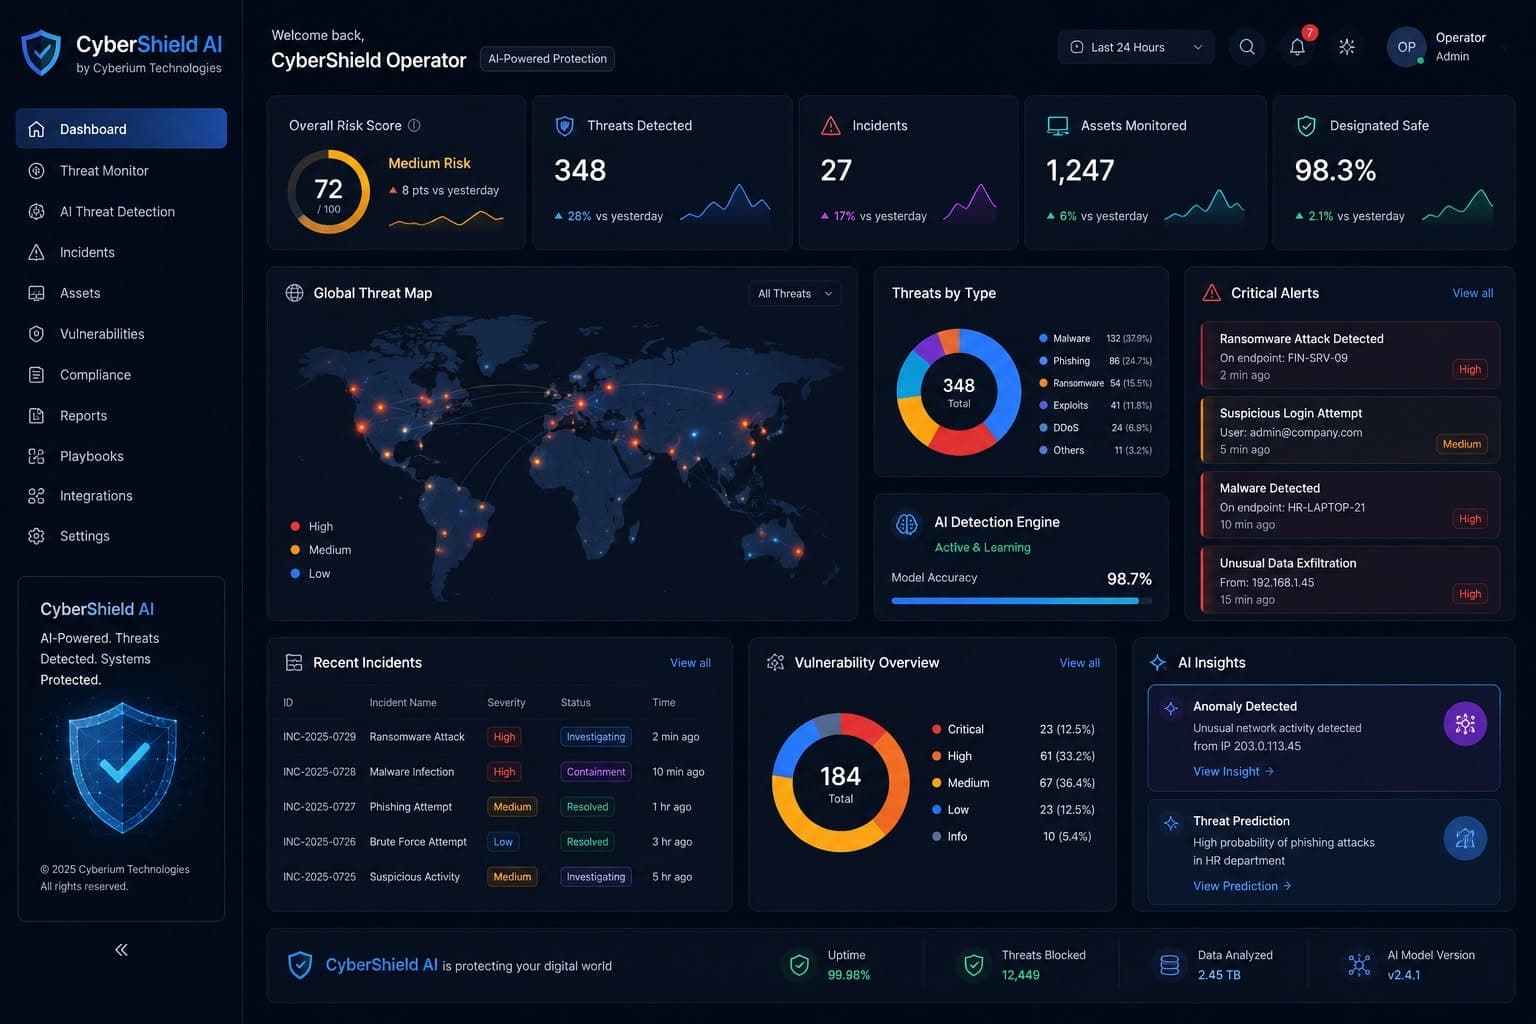Image resolution: width=1536 pixels, height=1024 pixels.
Task: Click the OP operator avatar
Action: (x=1406, y=47)
